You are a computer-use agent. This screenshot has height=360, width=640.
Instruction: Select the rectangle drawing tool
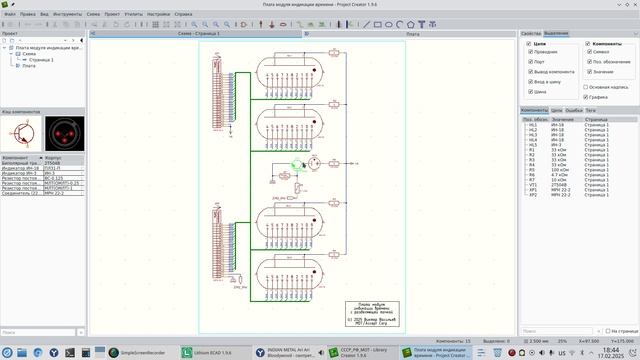(x=378, y=24)
